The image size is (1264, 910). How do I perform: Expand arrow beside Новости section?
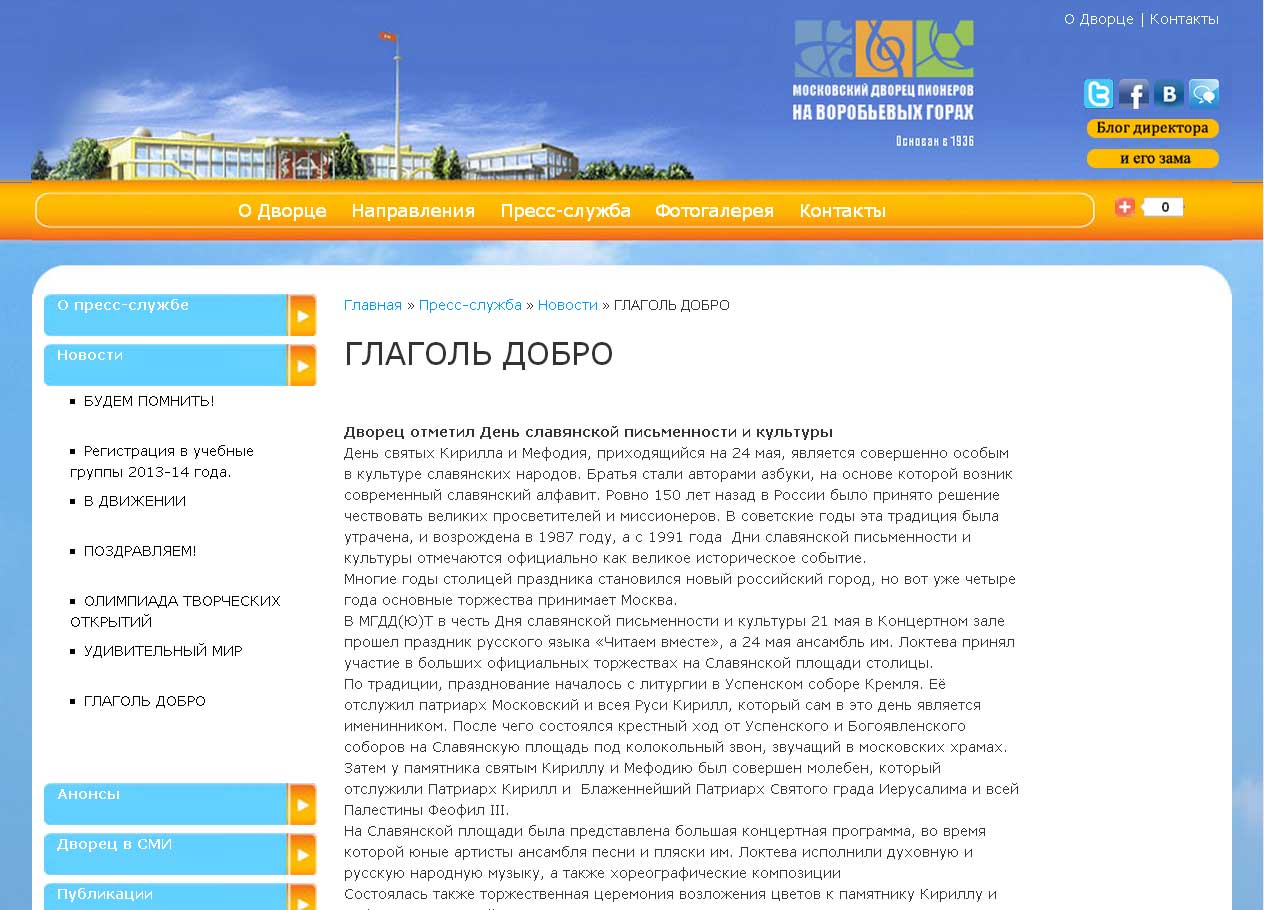(x=302, y=365)
